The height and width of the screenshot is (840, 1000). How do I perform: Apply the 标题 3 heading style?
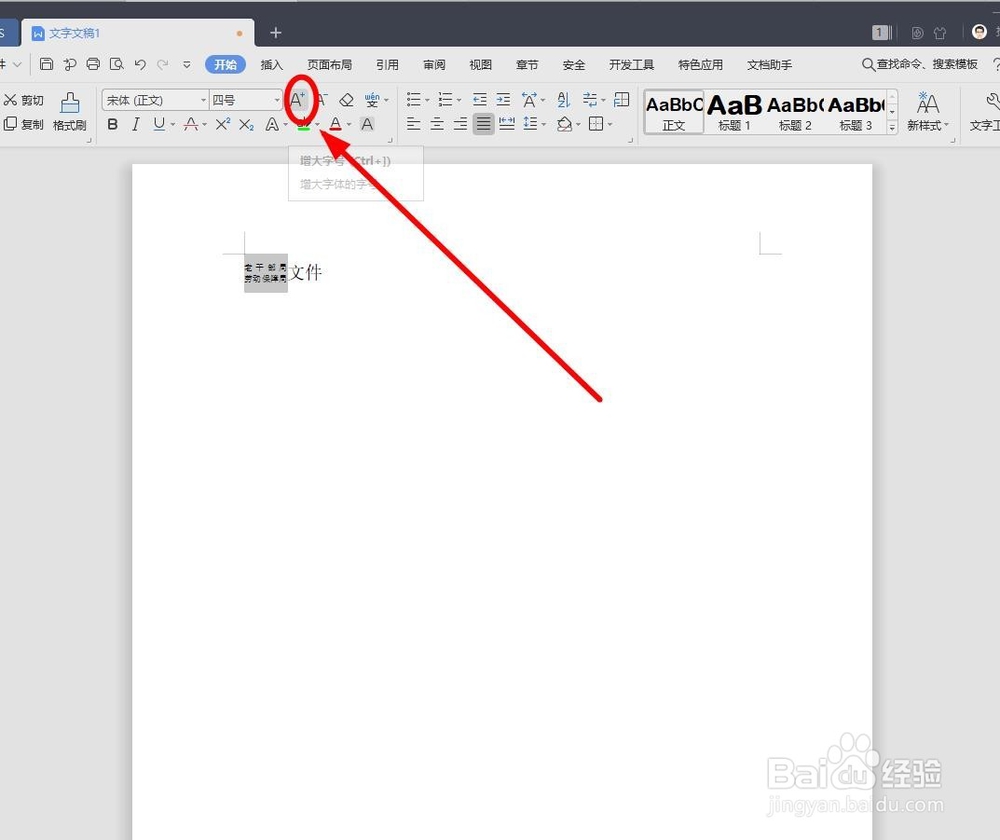855,112
